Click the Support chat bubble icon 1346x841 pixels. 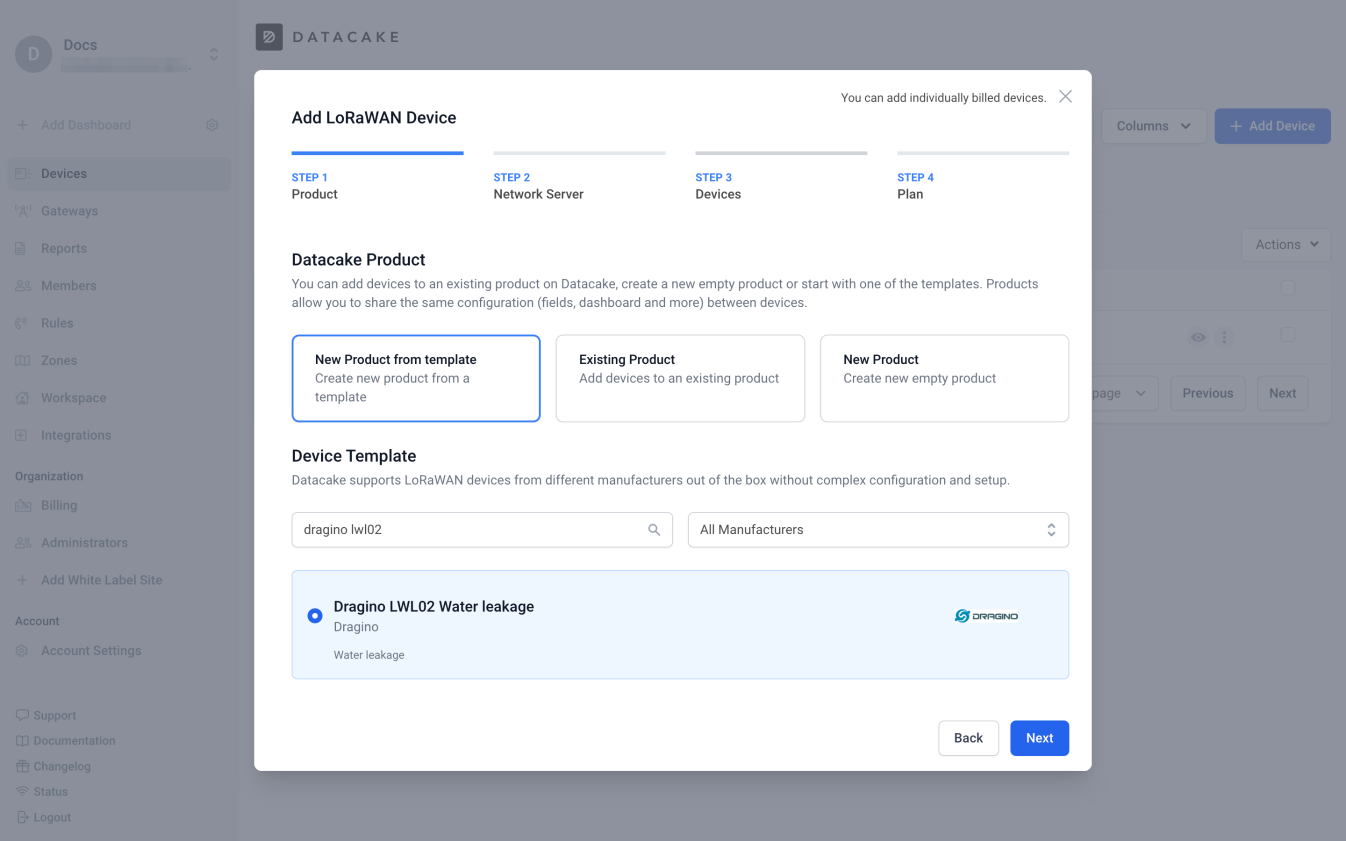(x=22, y=716)
